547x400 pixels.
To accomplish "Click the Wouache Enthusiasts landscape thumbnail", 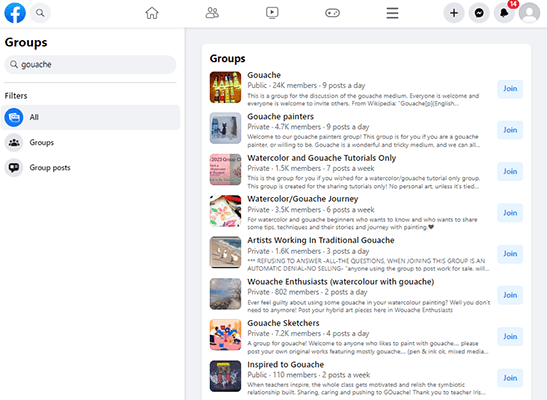I will tap(225, 294).
